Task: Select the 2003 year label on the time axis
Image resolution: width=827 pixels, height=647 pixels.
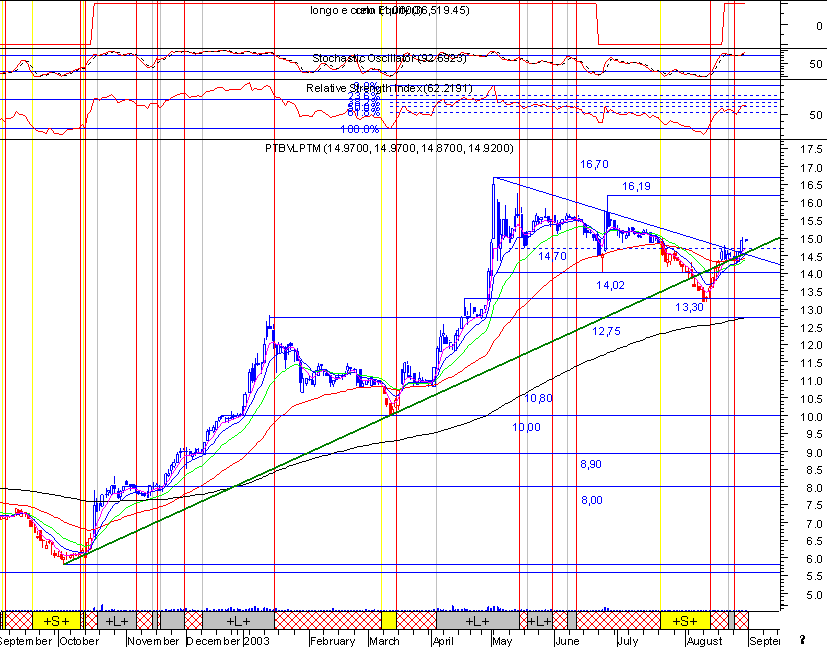Action: [257, 641]
